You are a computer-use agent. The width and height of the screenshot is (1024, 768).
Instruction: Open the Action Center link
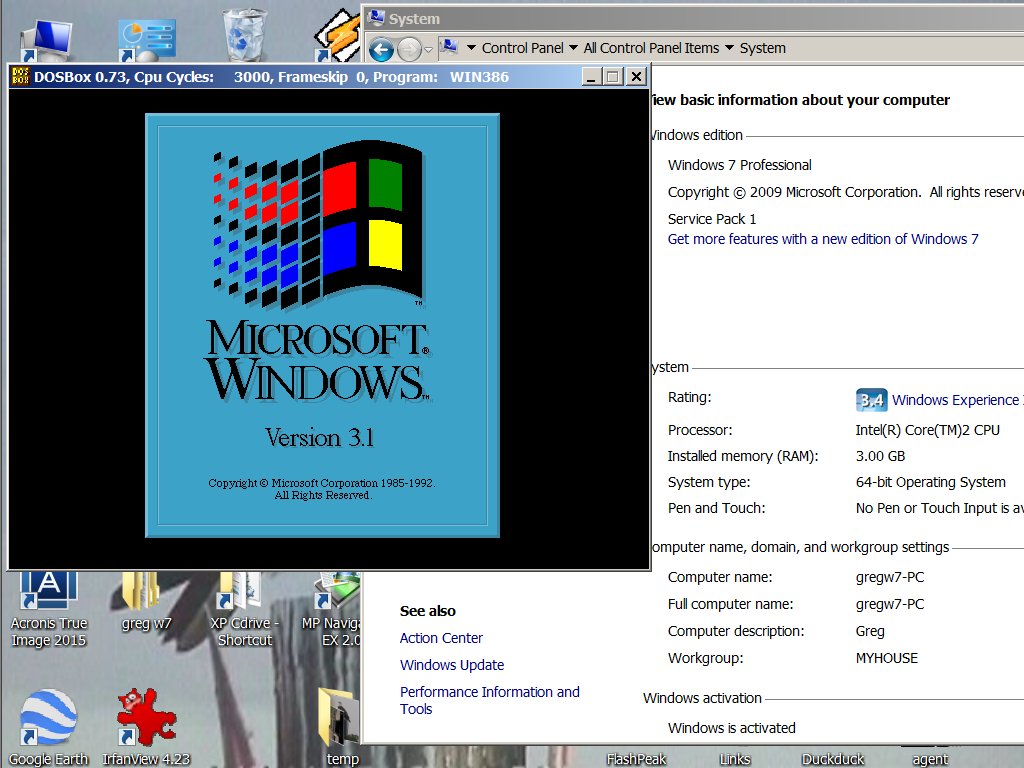441,638
